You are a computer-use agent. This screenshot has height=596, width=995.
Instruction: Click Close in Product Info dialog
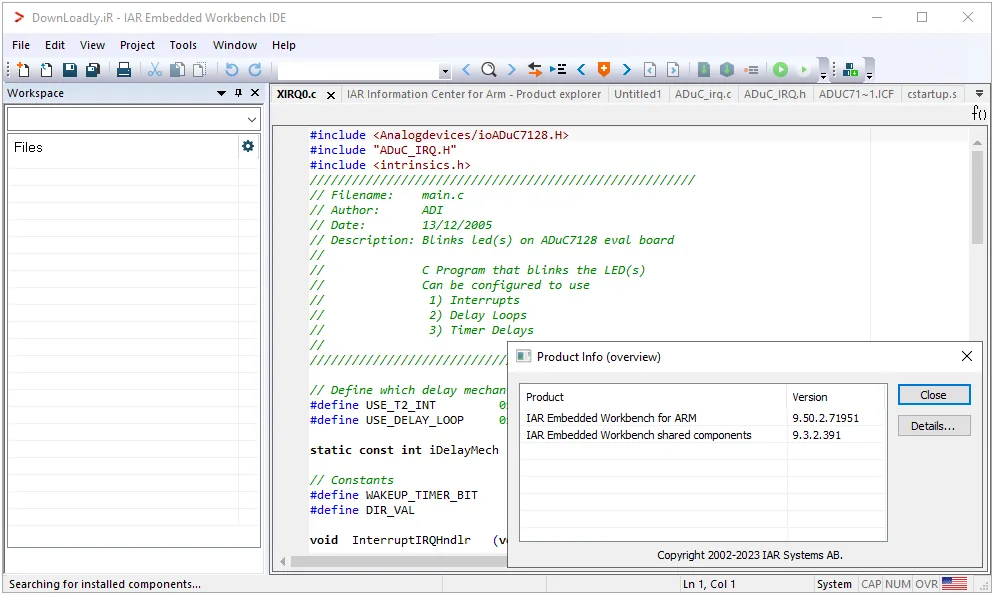(x=933, y=395)
